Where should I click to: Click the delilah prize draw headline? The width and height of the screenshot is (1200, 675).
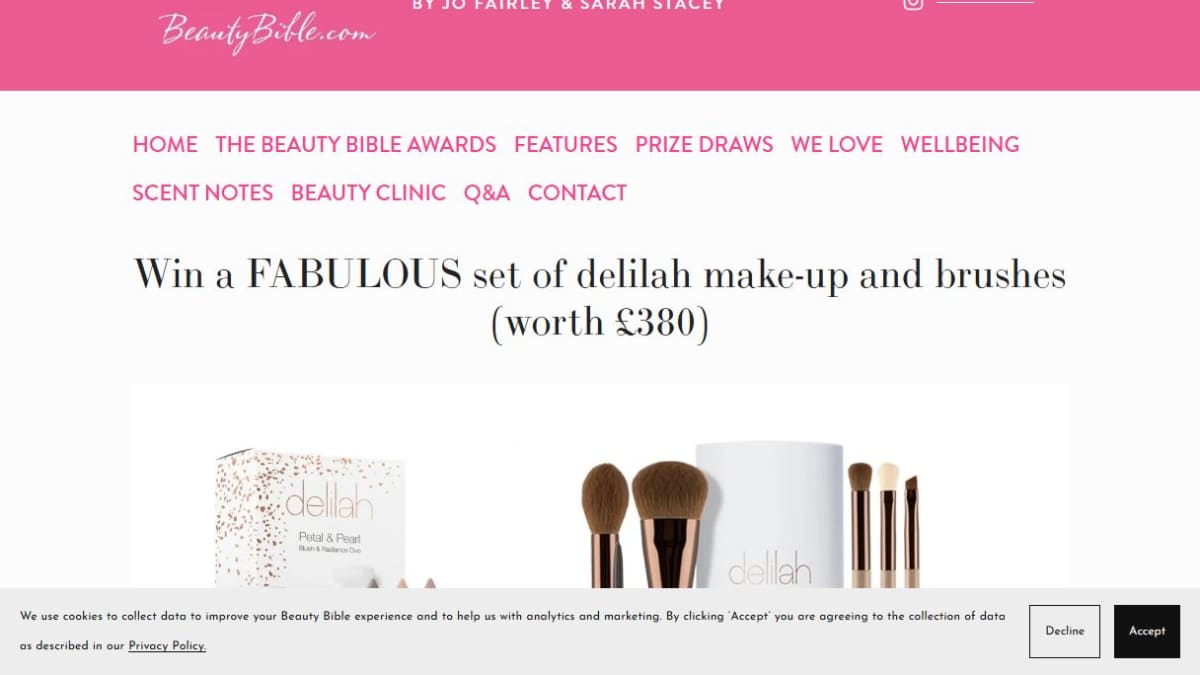tap(600, 299)
